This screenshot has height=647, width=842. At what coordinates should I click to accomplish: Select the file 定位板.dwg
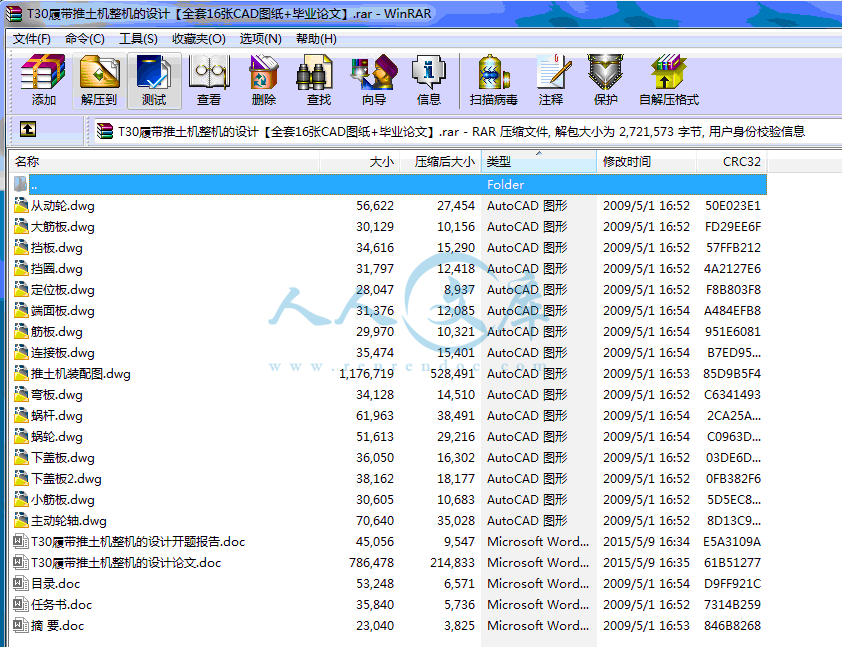62,289
